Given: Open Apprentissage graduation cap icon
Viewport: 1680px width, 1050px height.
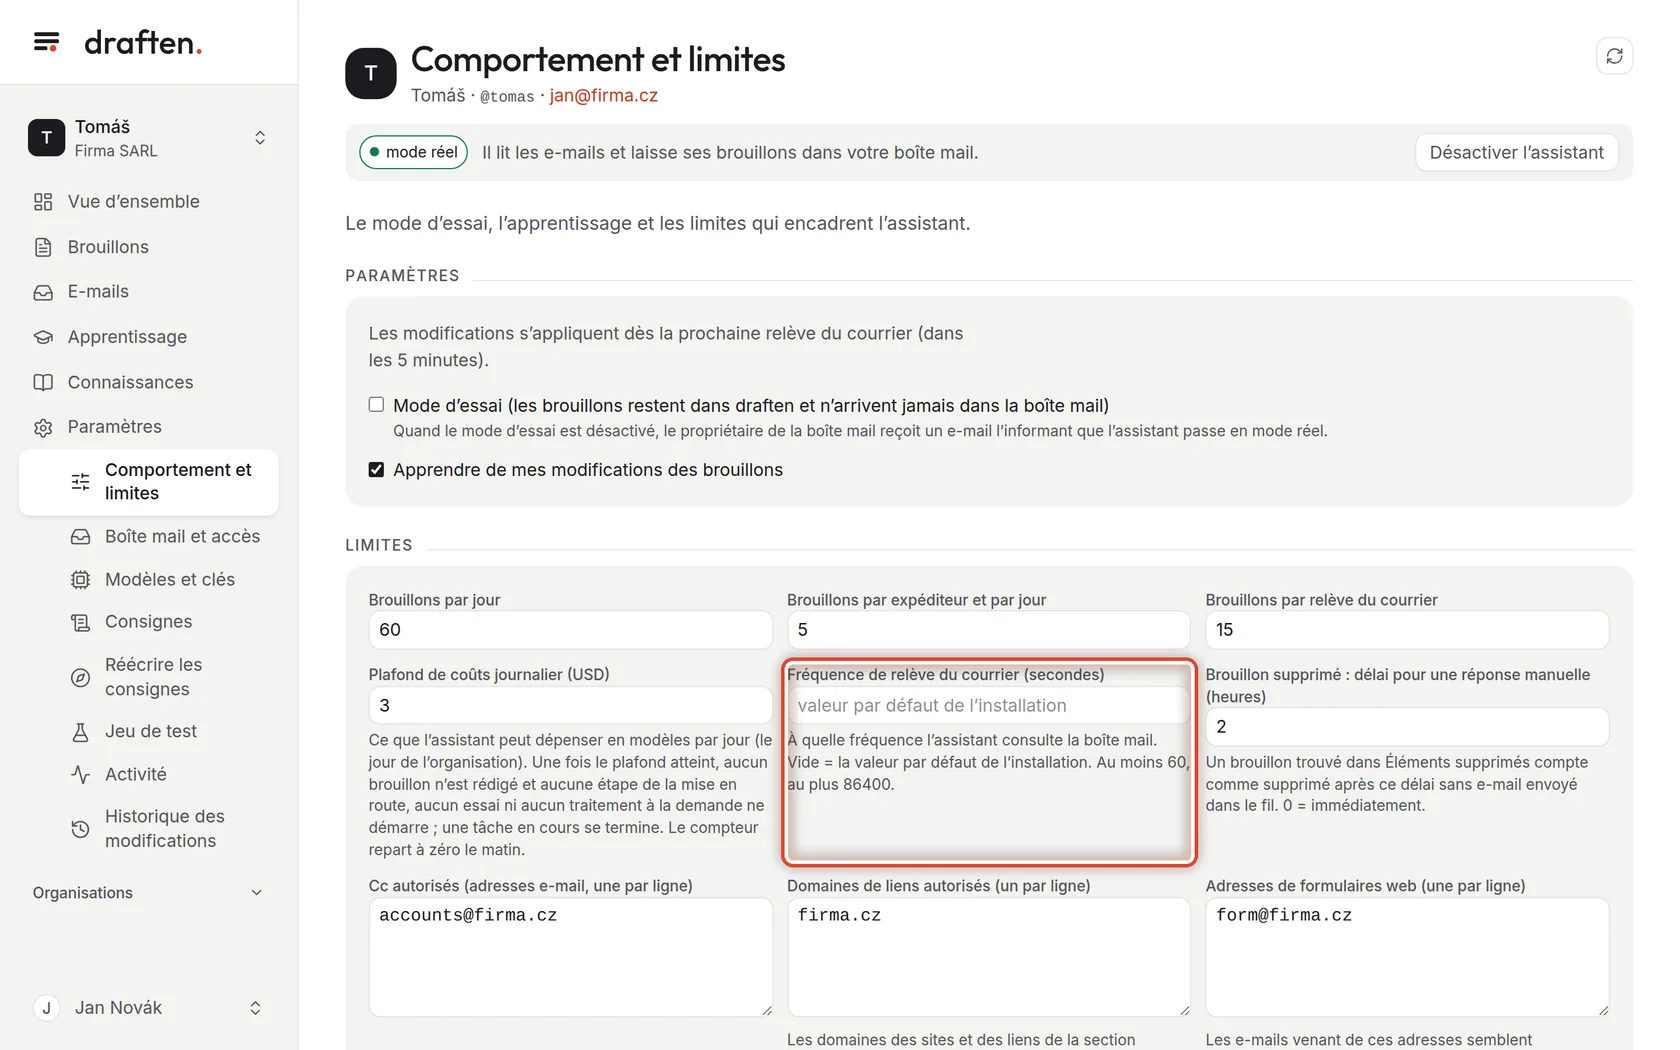Looking at the screenshot, I should tap(43, 337).
